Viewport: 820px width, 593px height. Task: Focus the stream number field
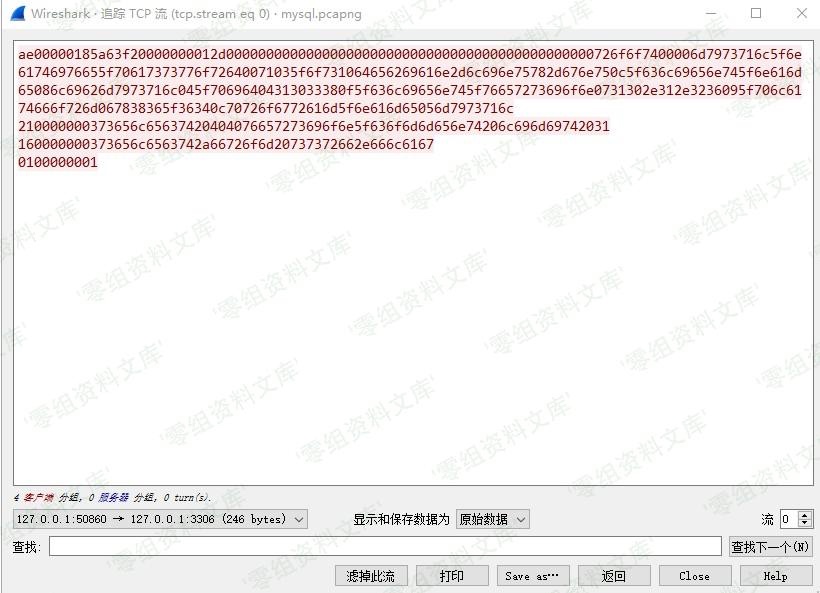pos(790,519)
